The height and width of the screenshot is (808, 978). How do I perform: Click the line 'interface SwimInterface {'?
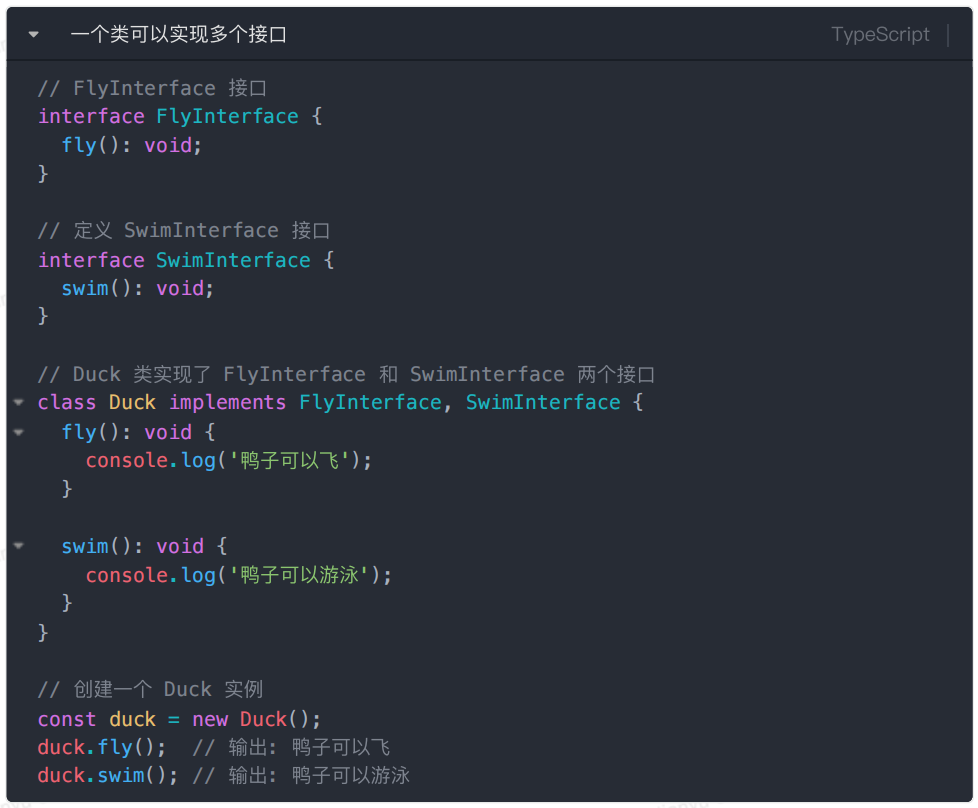pos(186,260)
